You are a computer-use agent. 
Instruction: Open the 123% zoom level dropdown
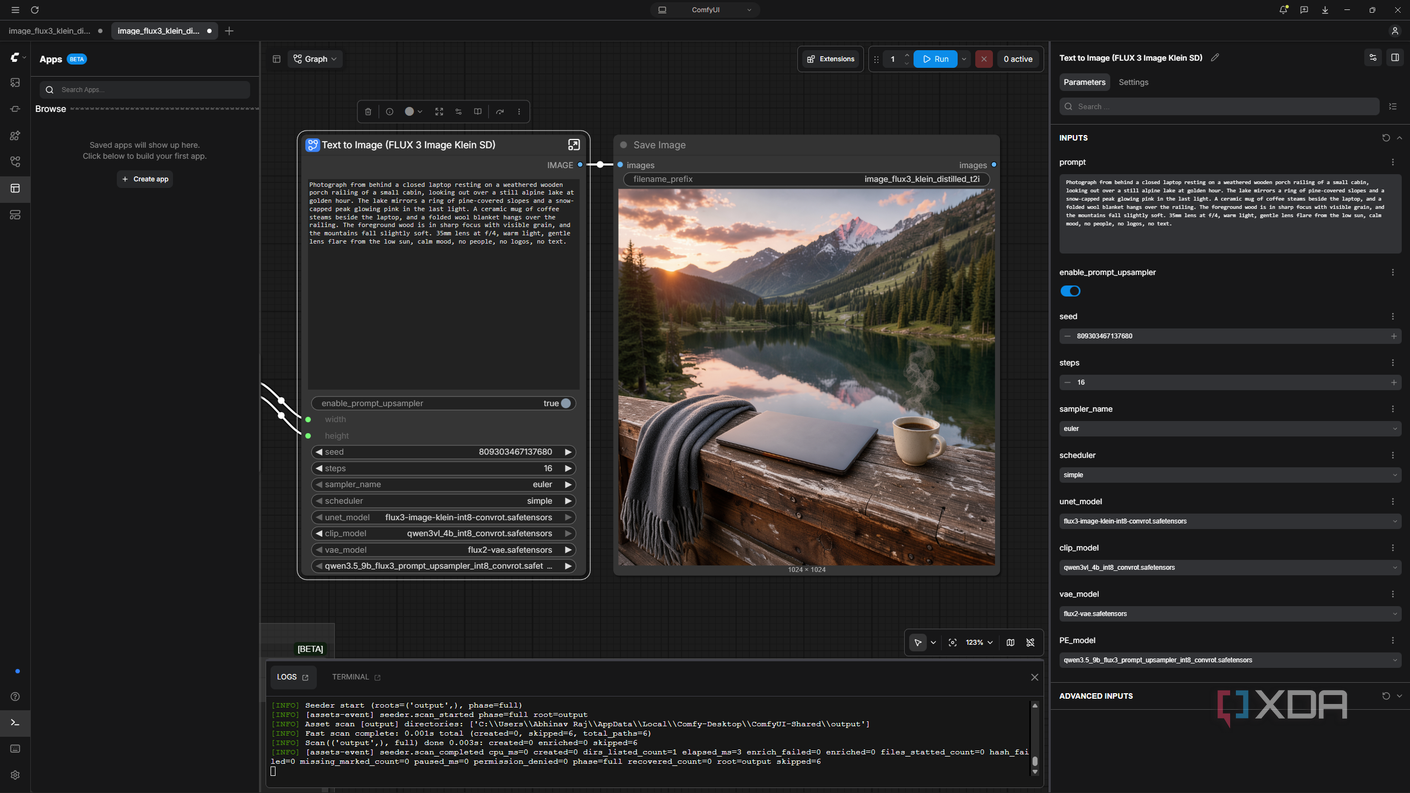tap(979, 643)
